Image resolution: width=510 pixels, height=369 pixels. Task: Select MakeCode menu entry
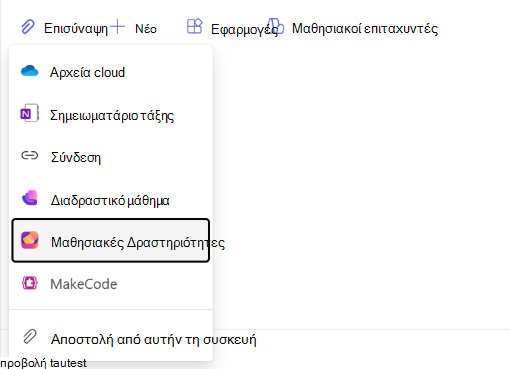coord(111,284)
